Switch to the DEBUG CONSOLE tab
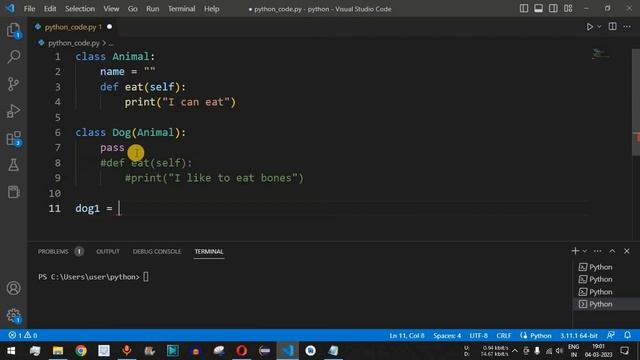Viewport: 640px width, 360px height. pos(157,251)
